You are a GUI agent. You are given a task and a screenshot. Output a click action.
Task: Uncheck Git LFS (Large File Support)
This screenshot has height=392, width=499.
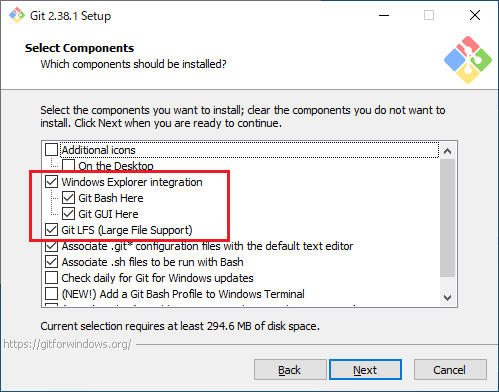51,230
